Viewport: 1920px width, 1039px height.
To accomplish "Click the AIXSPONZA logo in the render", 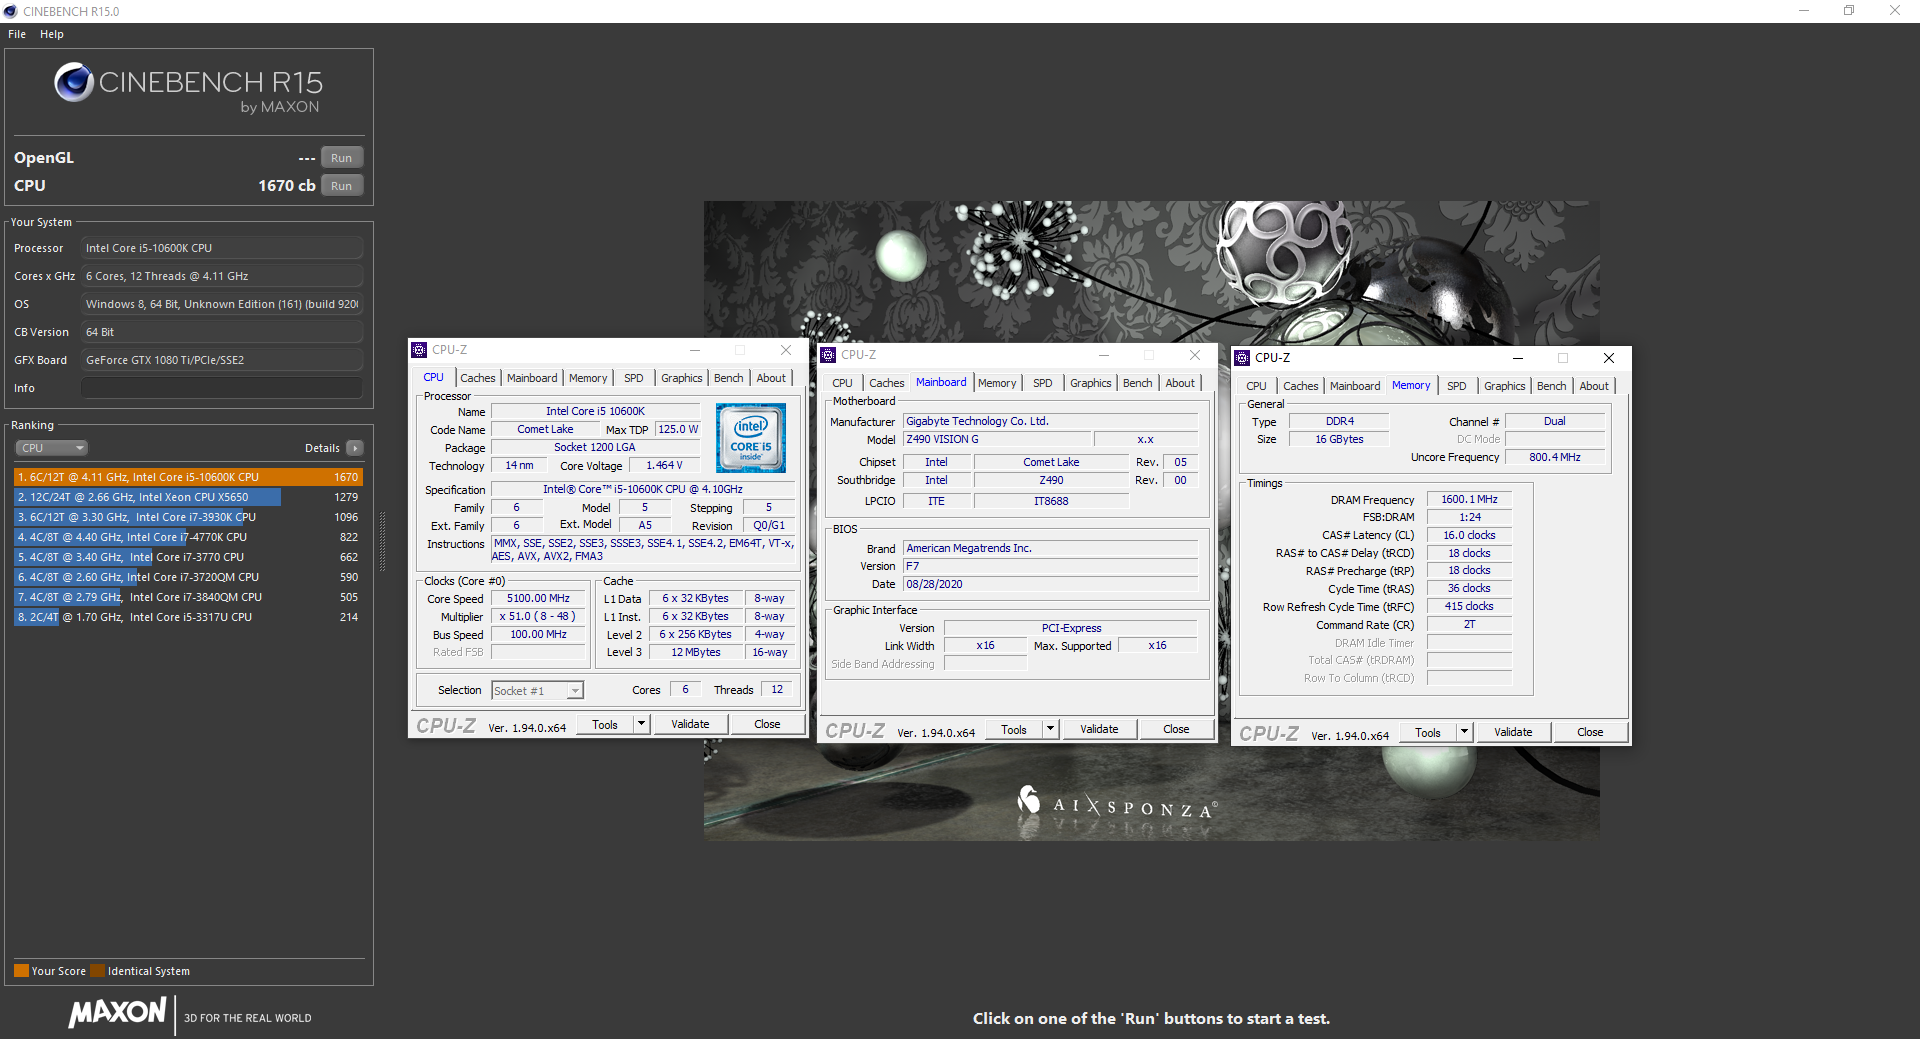I will click(1117, 804).
